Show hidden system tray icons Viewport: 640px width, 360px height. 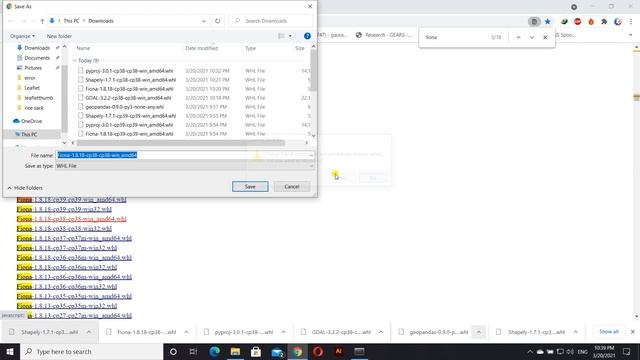coord(530,351)
